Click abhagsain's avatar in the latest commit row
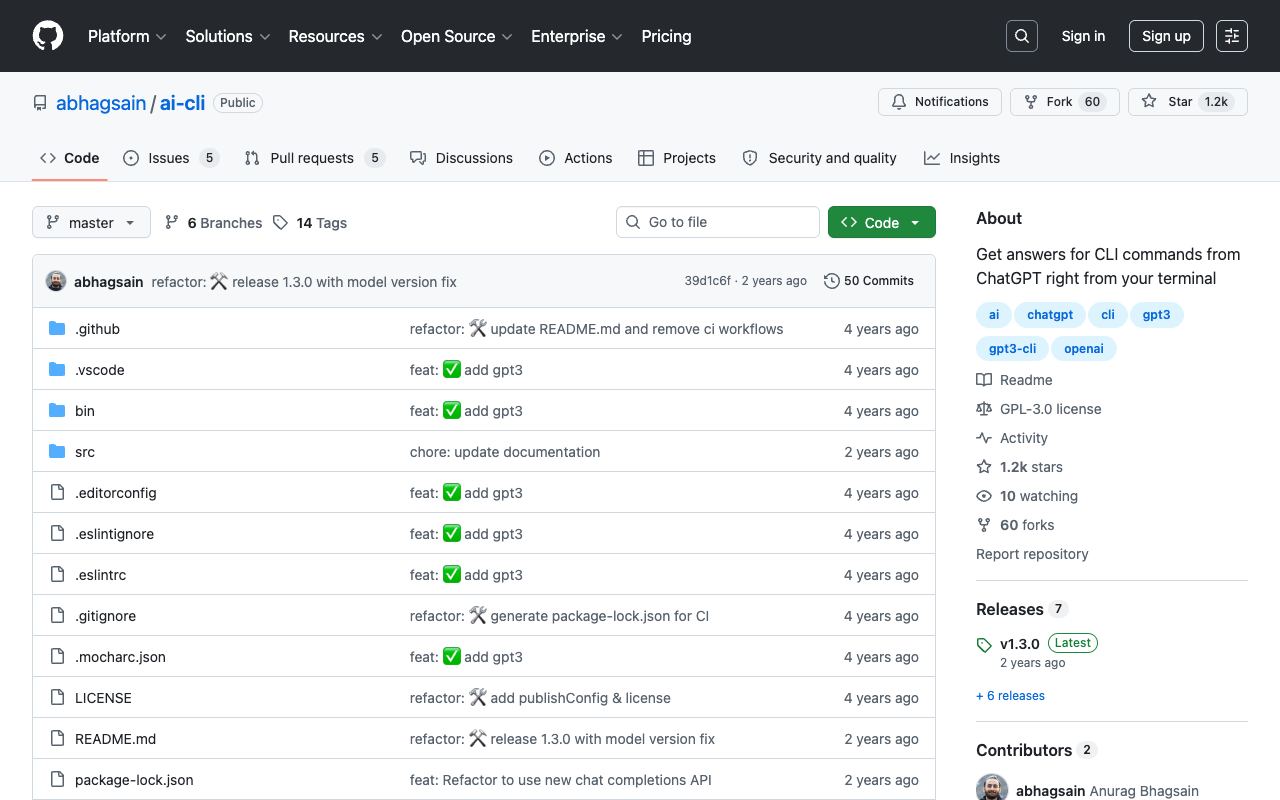The width and height of the screenshot is (1280, 800). (x=56, y=281)
